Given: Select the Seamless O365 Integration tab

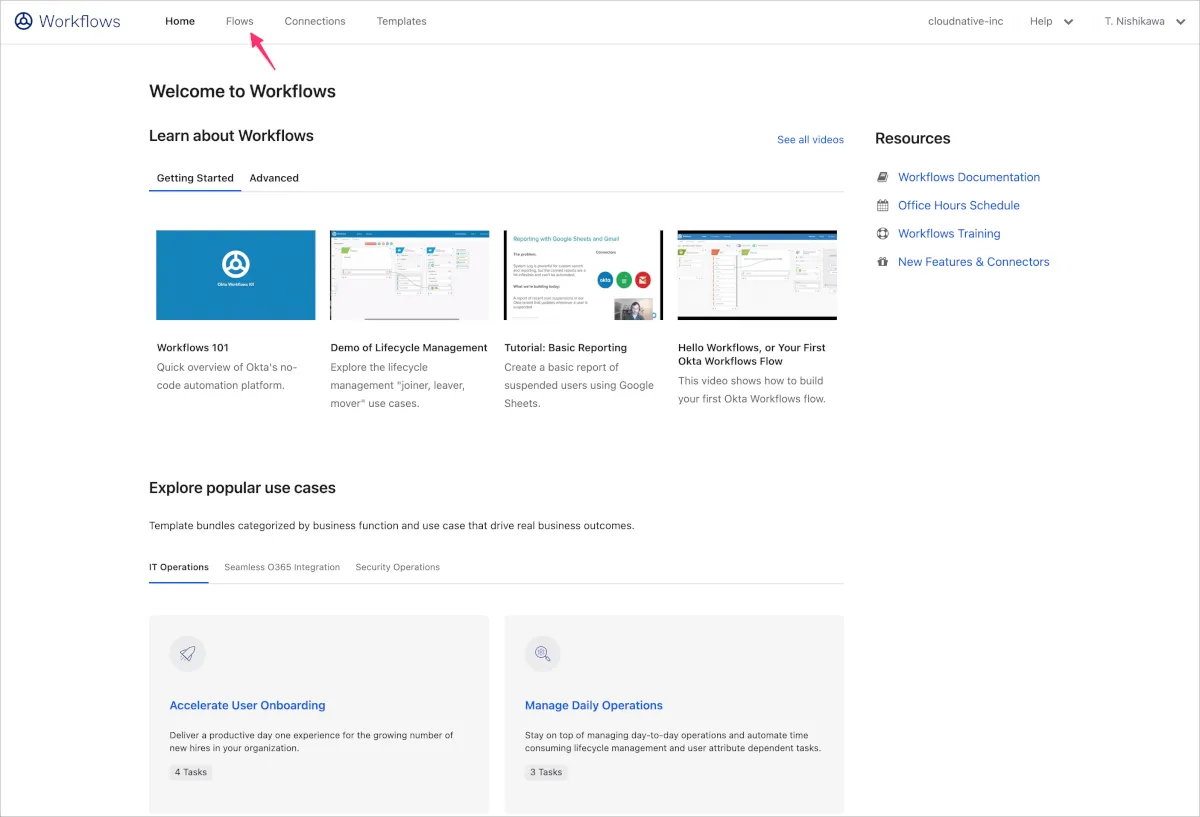Looking at the screenshot, I should [282, 567].
